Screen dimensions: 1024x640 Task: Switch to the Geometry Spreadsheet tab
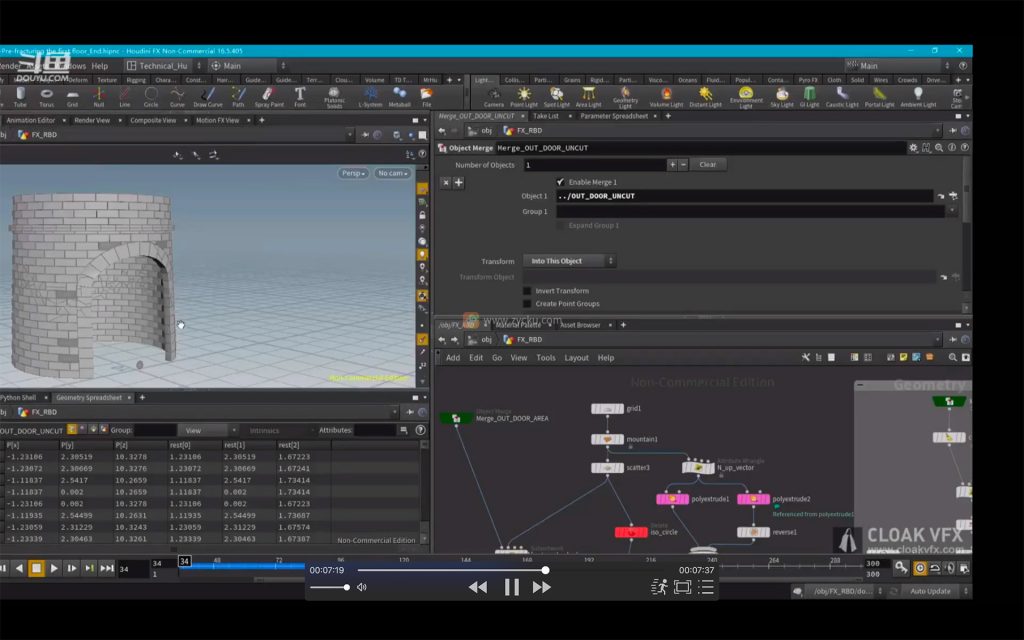tap(92, 397)
